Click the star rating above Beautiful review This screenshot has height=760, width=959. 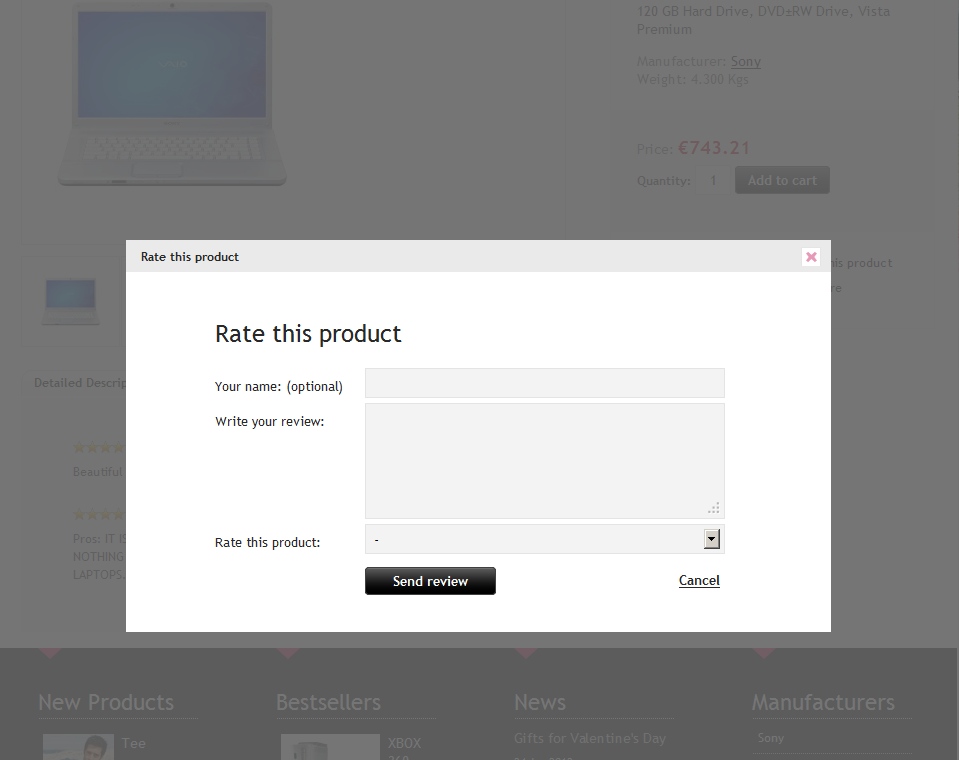pos(98,448)
